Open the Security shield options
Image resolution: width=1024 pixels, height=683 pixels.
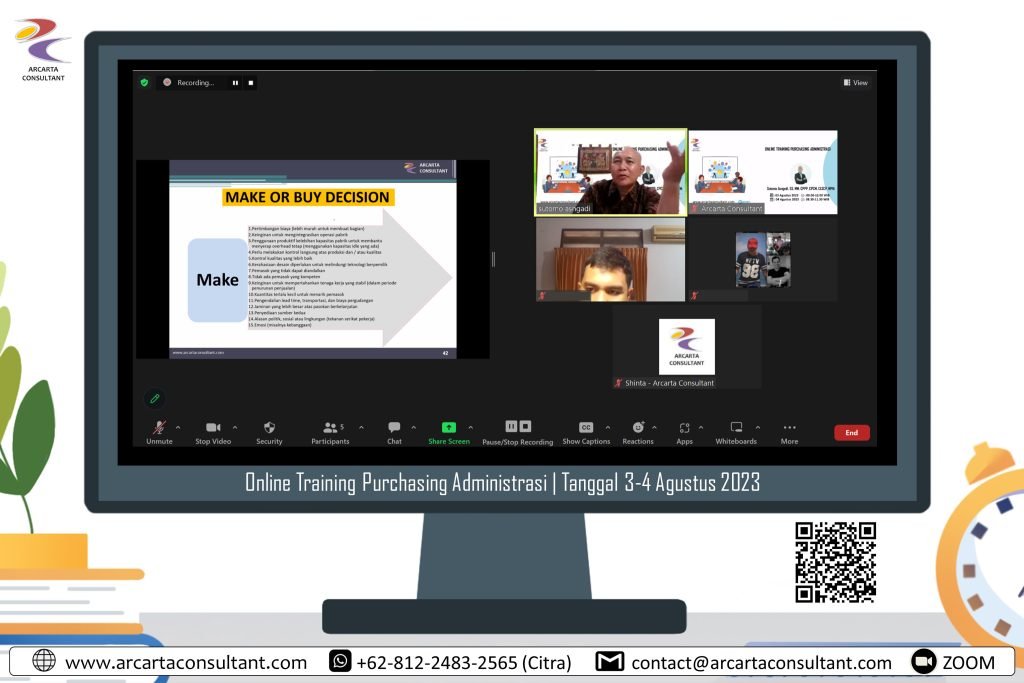[x=269, y=427]
